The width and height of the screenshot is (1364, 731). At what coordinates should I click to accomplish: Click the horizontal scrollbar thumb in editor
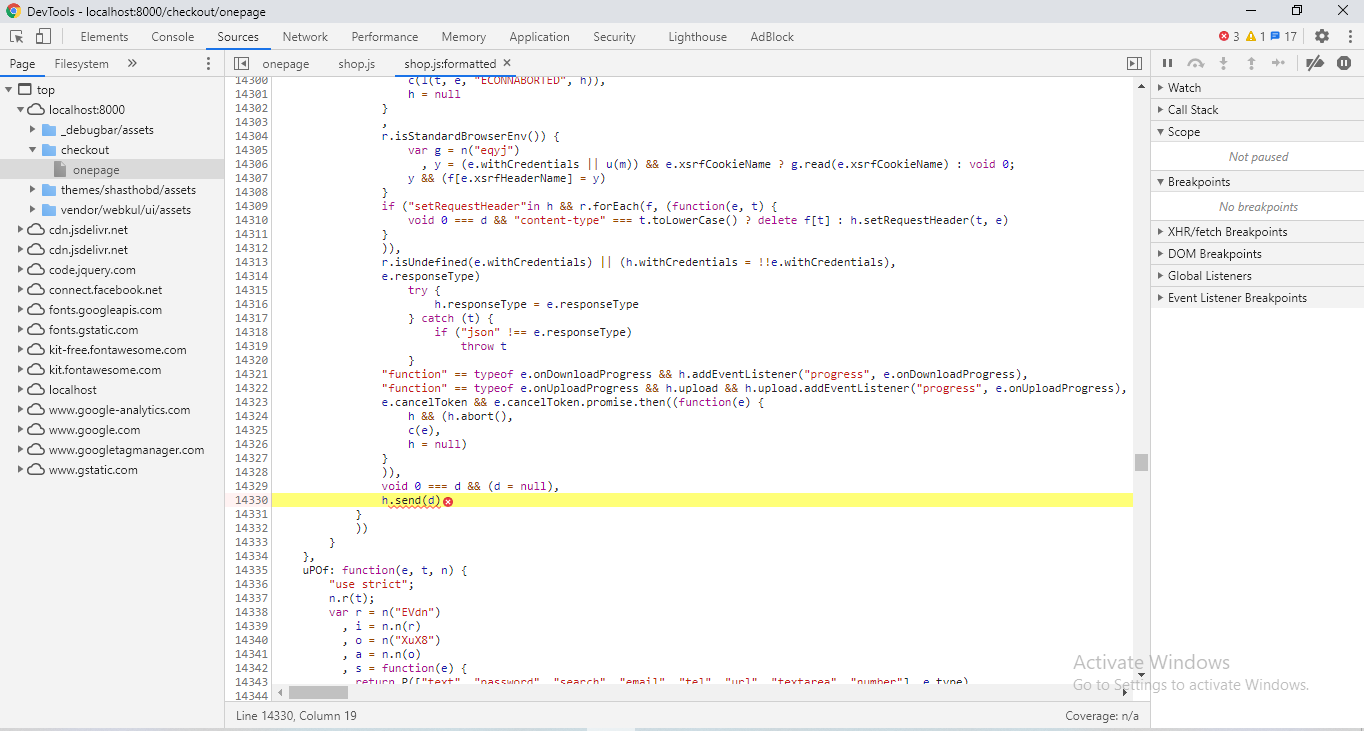319,692
